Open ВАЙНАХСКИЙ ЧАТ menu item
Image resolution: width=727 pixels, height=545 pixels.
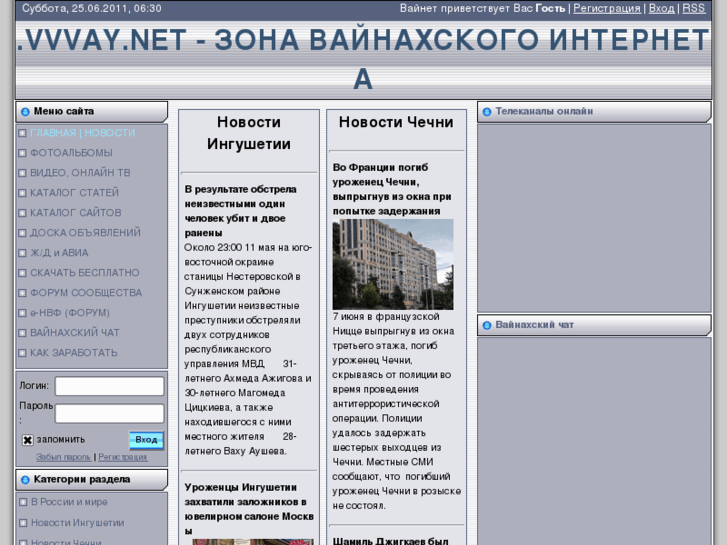(75, 333)
